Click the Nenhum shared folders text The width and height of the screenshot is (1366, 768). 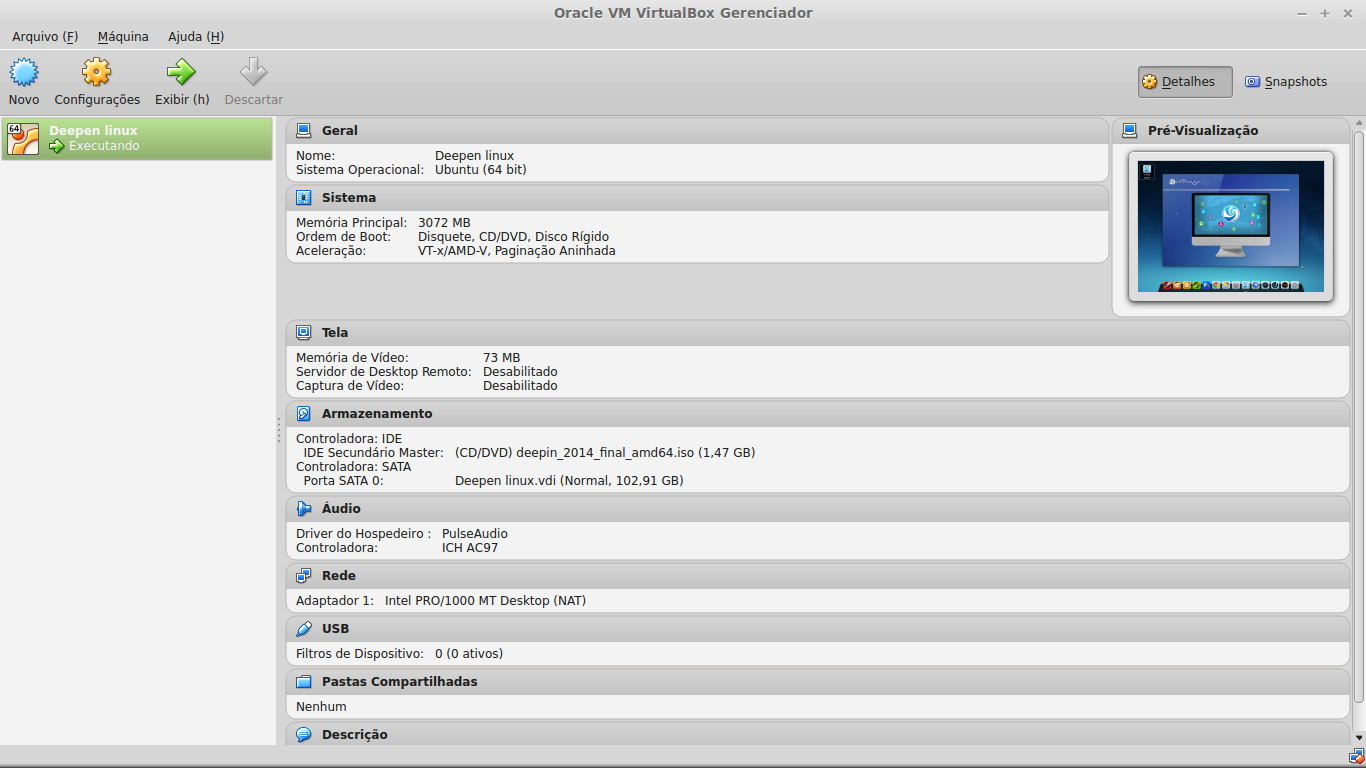pyautogui.click(x=321, y=707)
